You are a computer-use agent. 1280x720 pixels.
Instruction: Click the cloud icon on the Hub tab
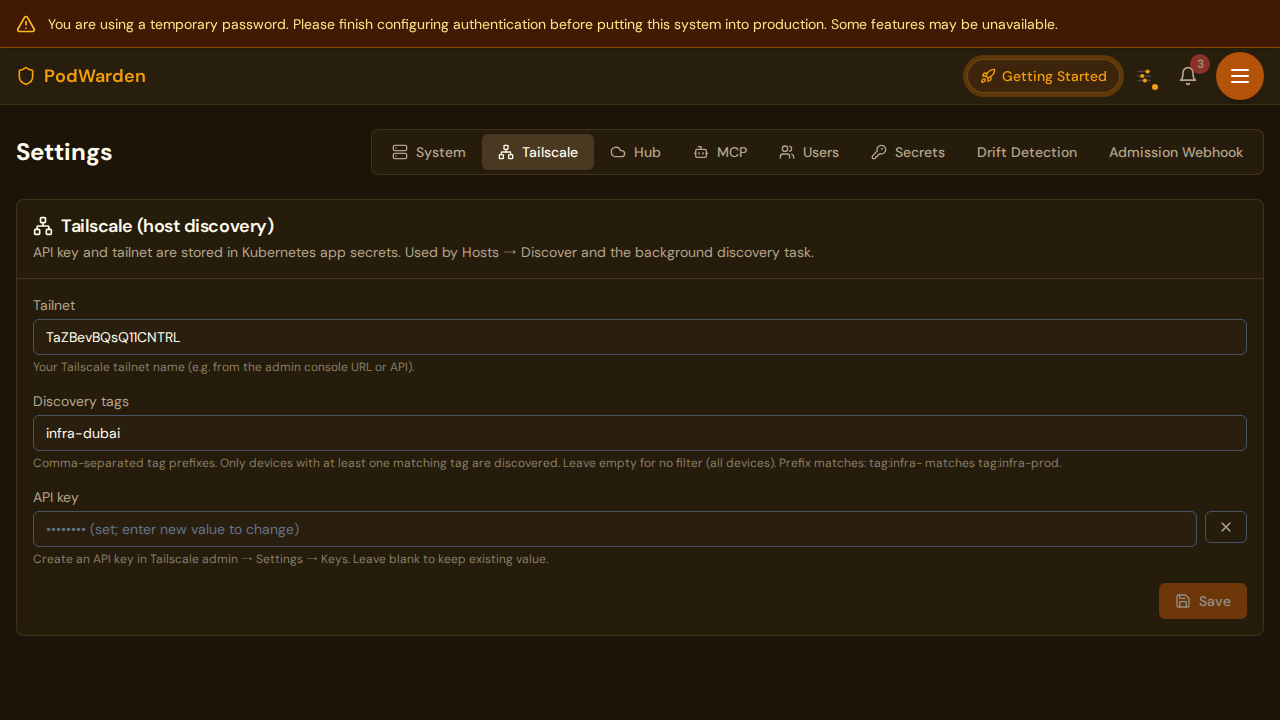(617, 151)
